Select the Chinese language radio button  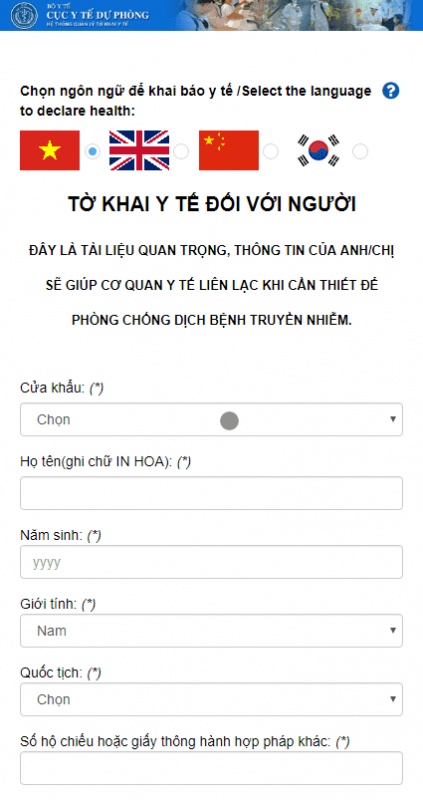coord(270,152)
